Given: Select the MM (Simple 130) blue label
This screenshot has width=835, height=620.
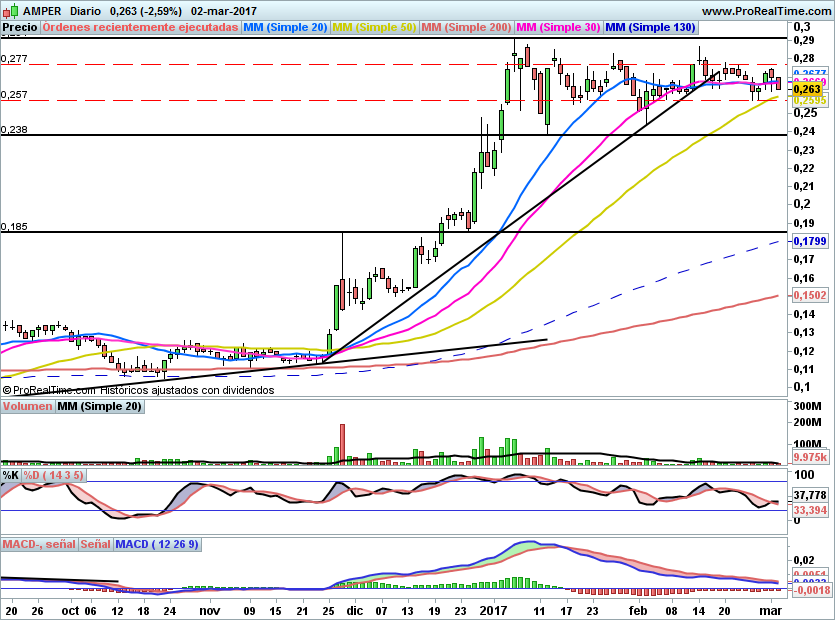Looking at the screenshot, I should (650, 27).
